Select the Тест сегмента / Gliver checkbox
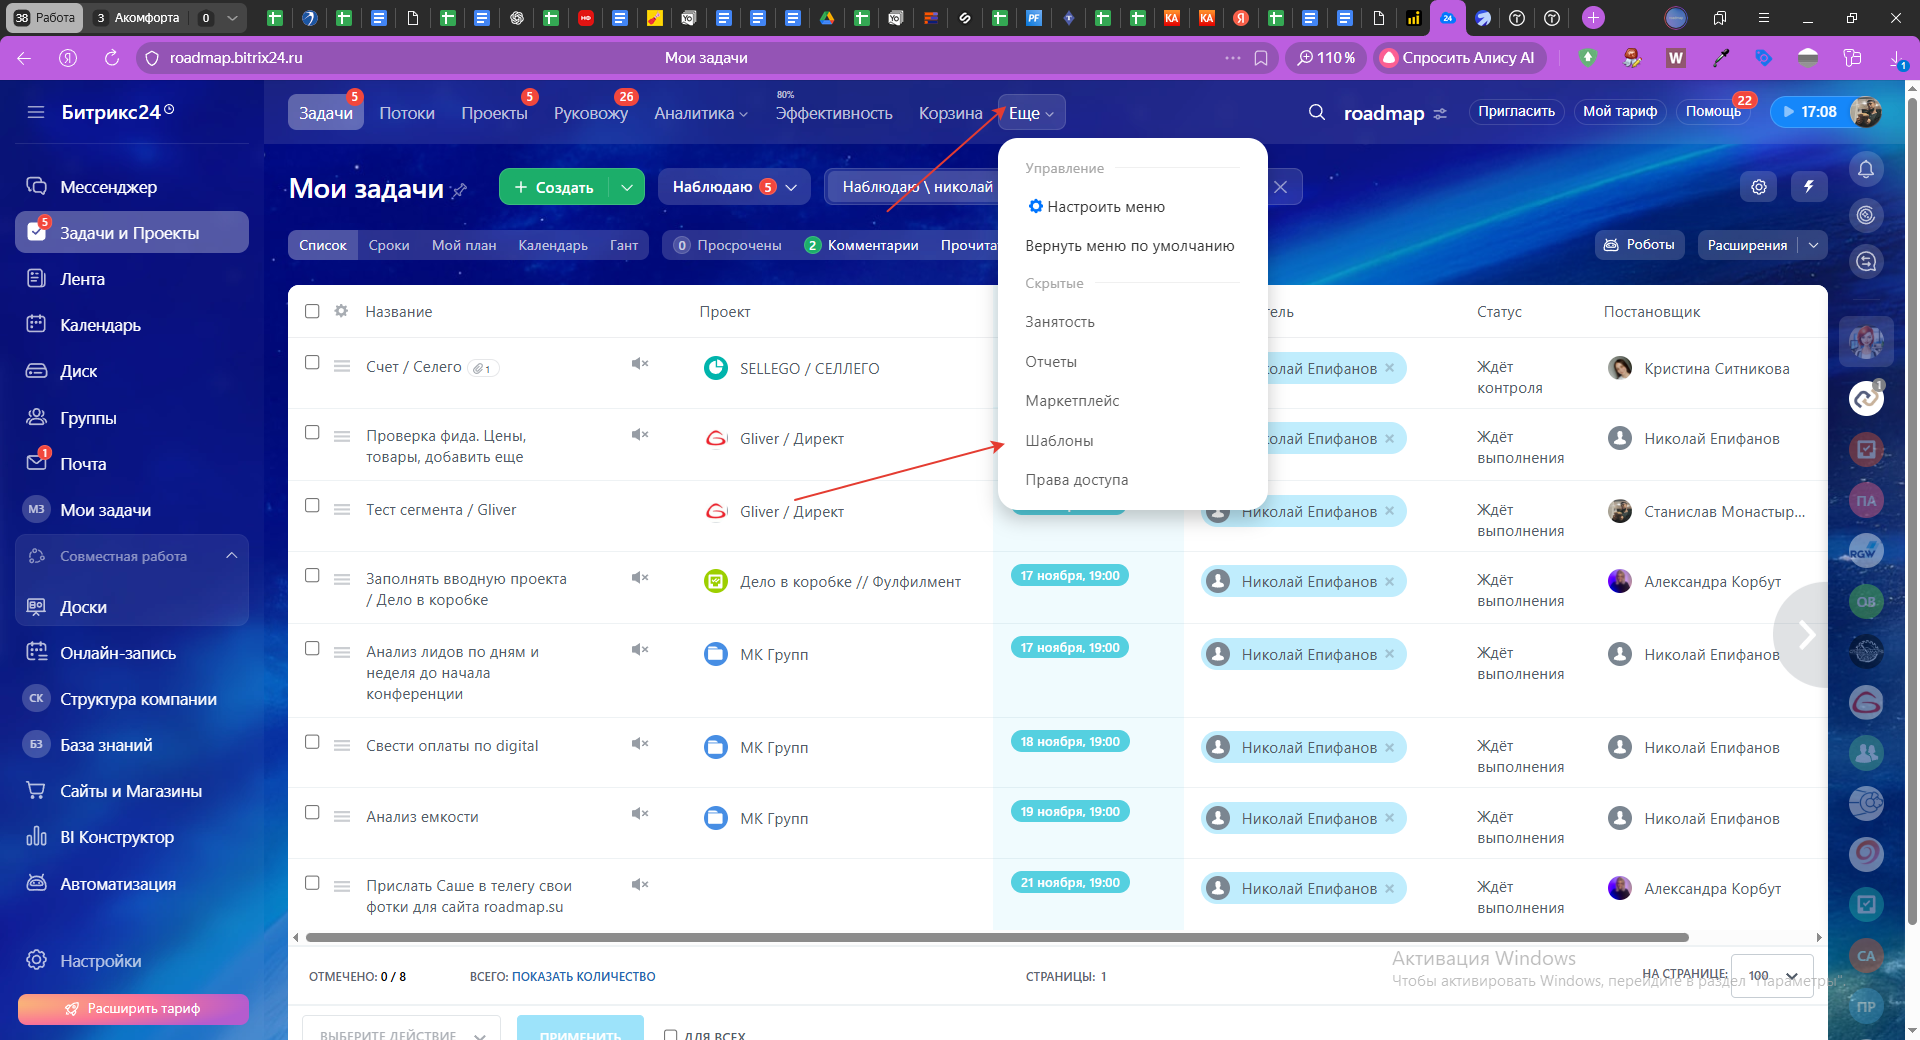This screenshot has width=1920, height=1040. tap(312, 505)
